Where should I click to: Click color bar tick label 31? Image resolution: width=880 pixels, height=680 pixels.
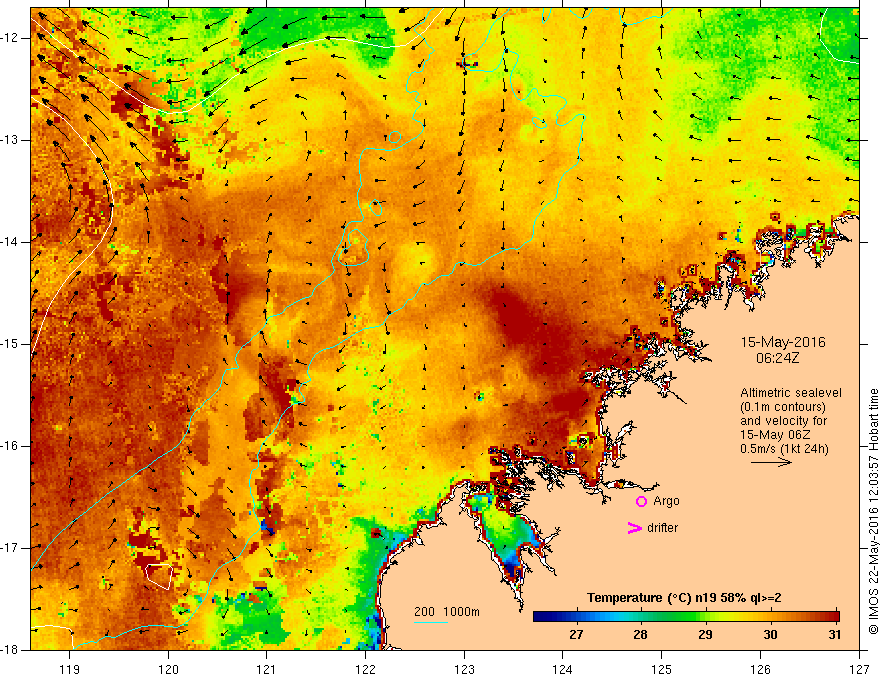coord(835,635)
